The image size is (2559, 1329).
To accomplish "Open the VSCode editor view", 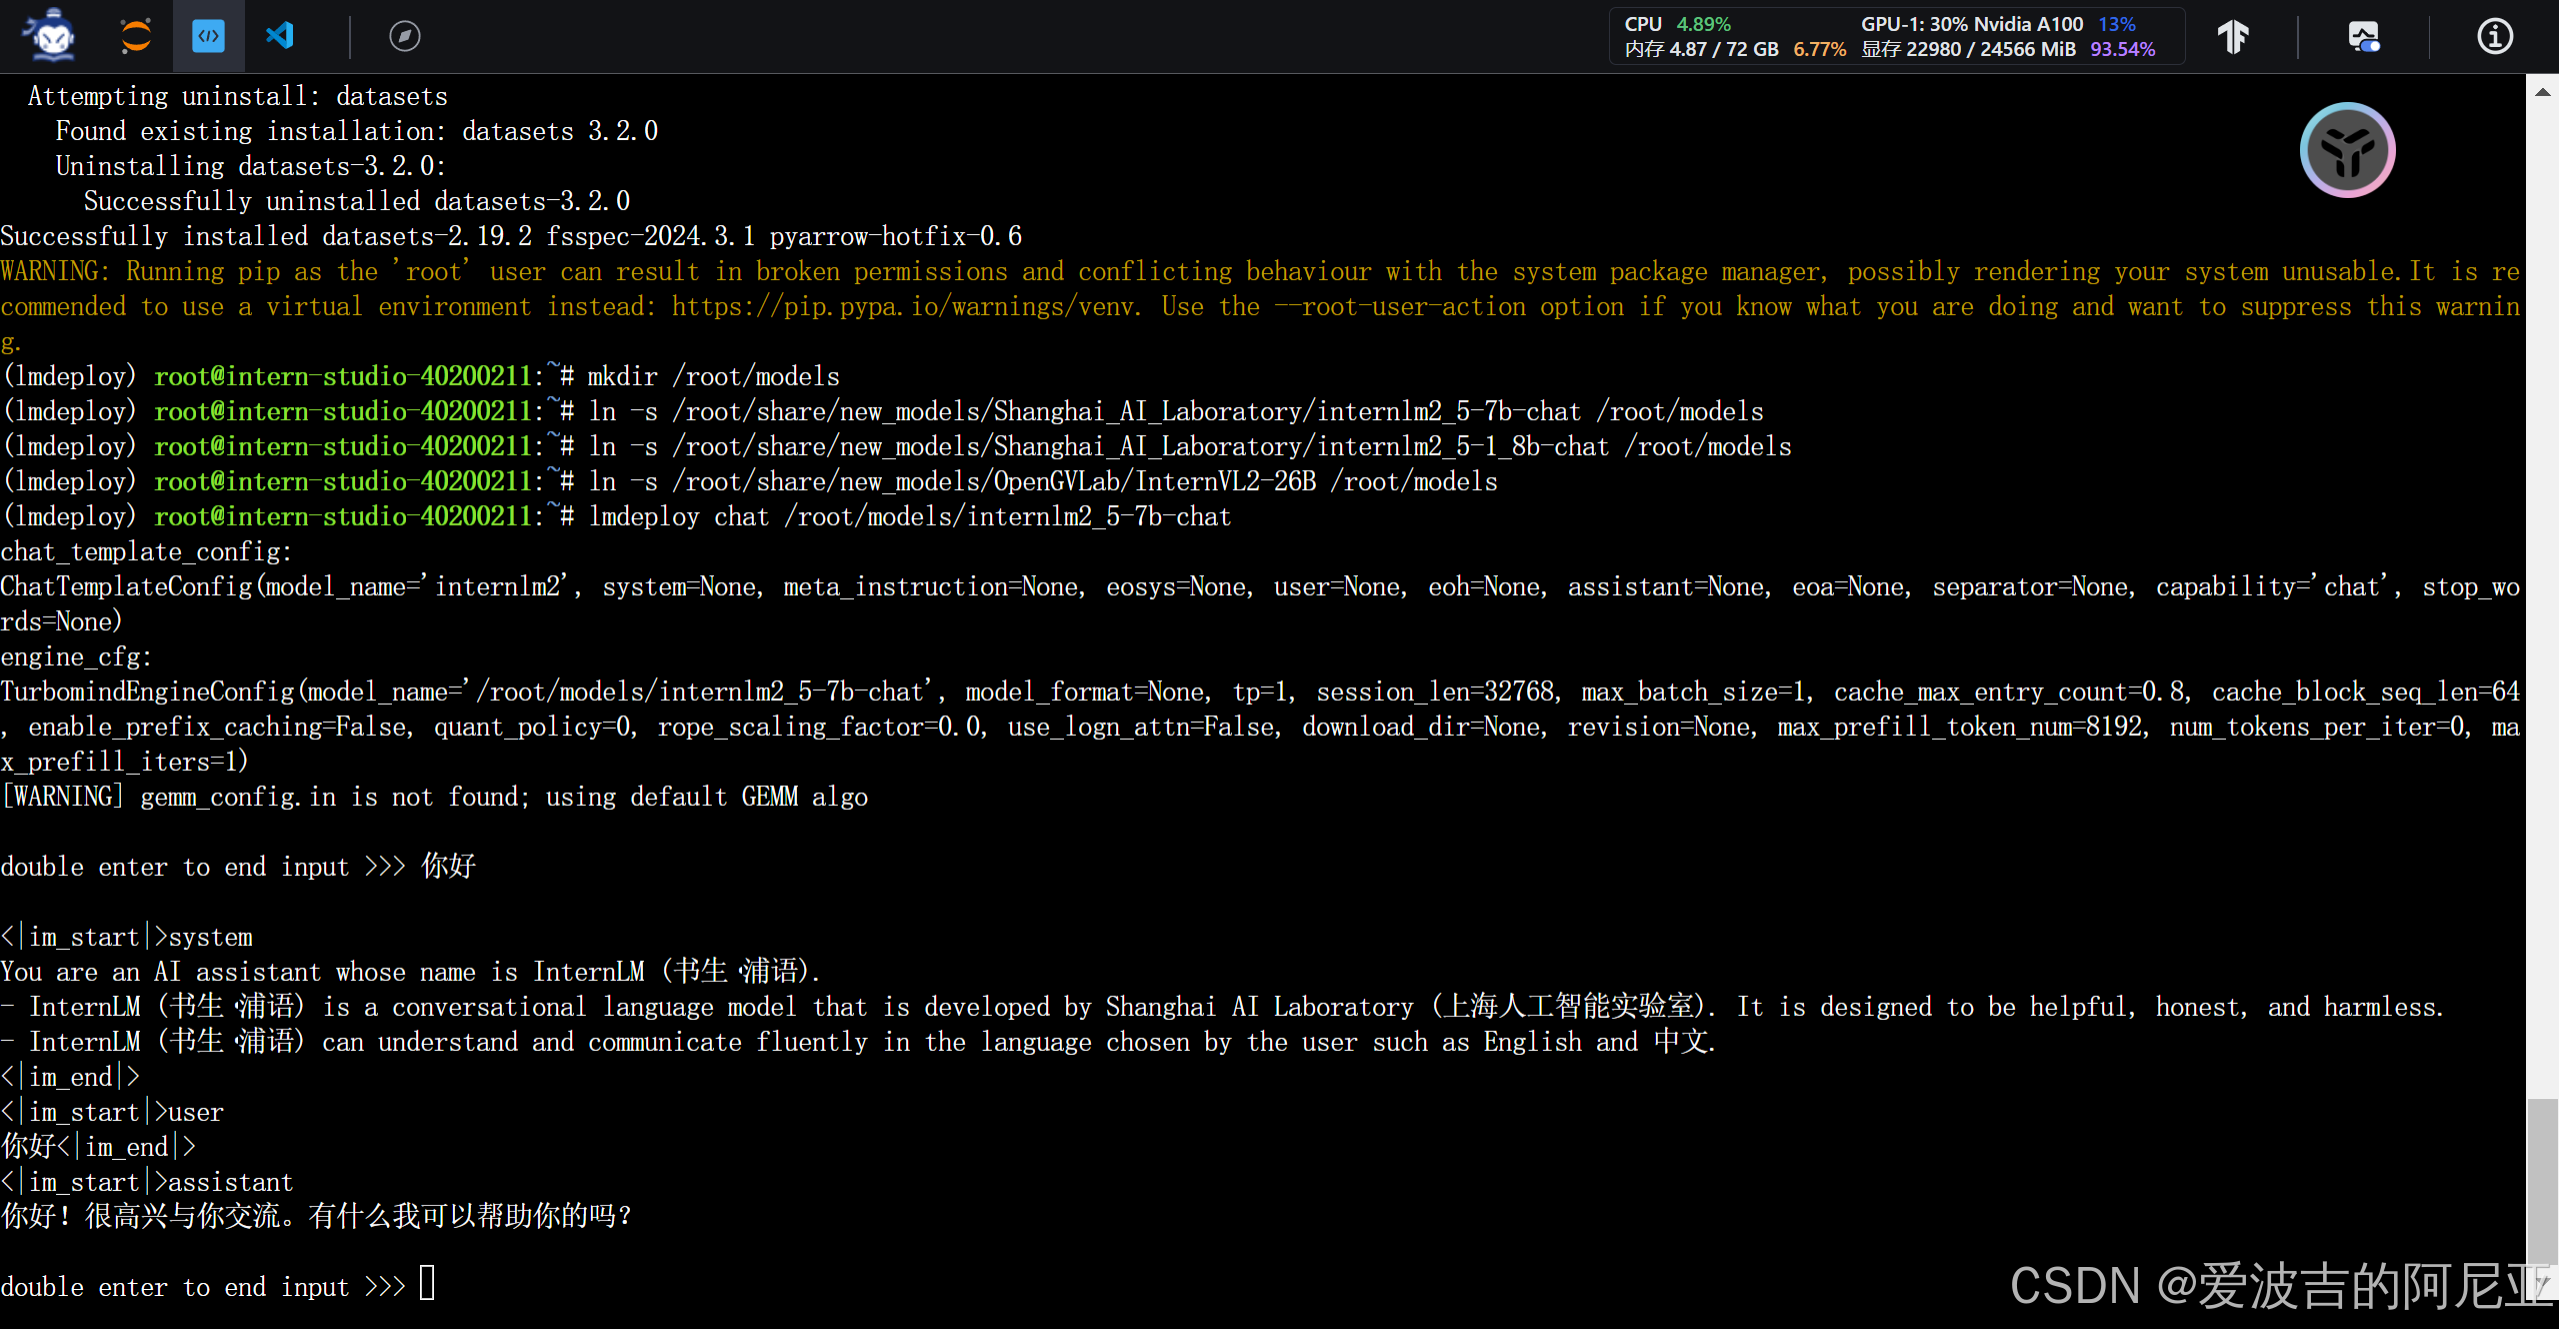I will [x=280, y=36].
